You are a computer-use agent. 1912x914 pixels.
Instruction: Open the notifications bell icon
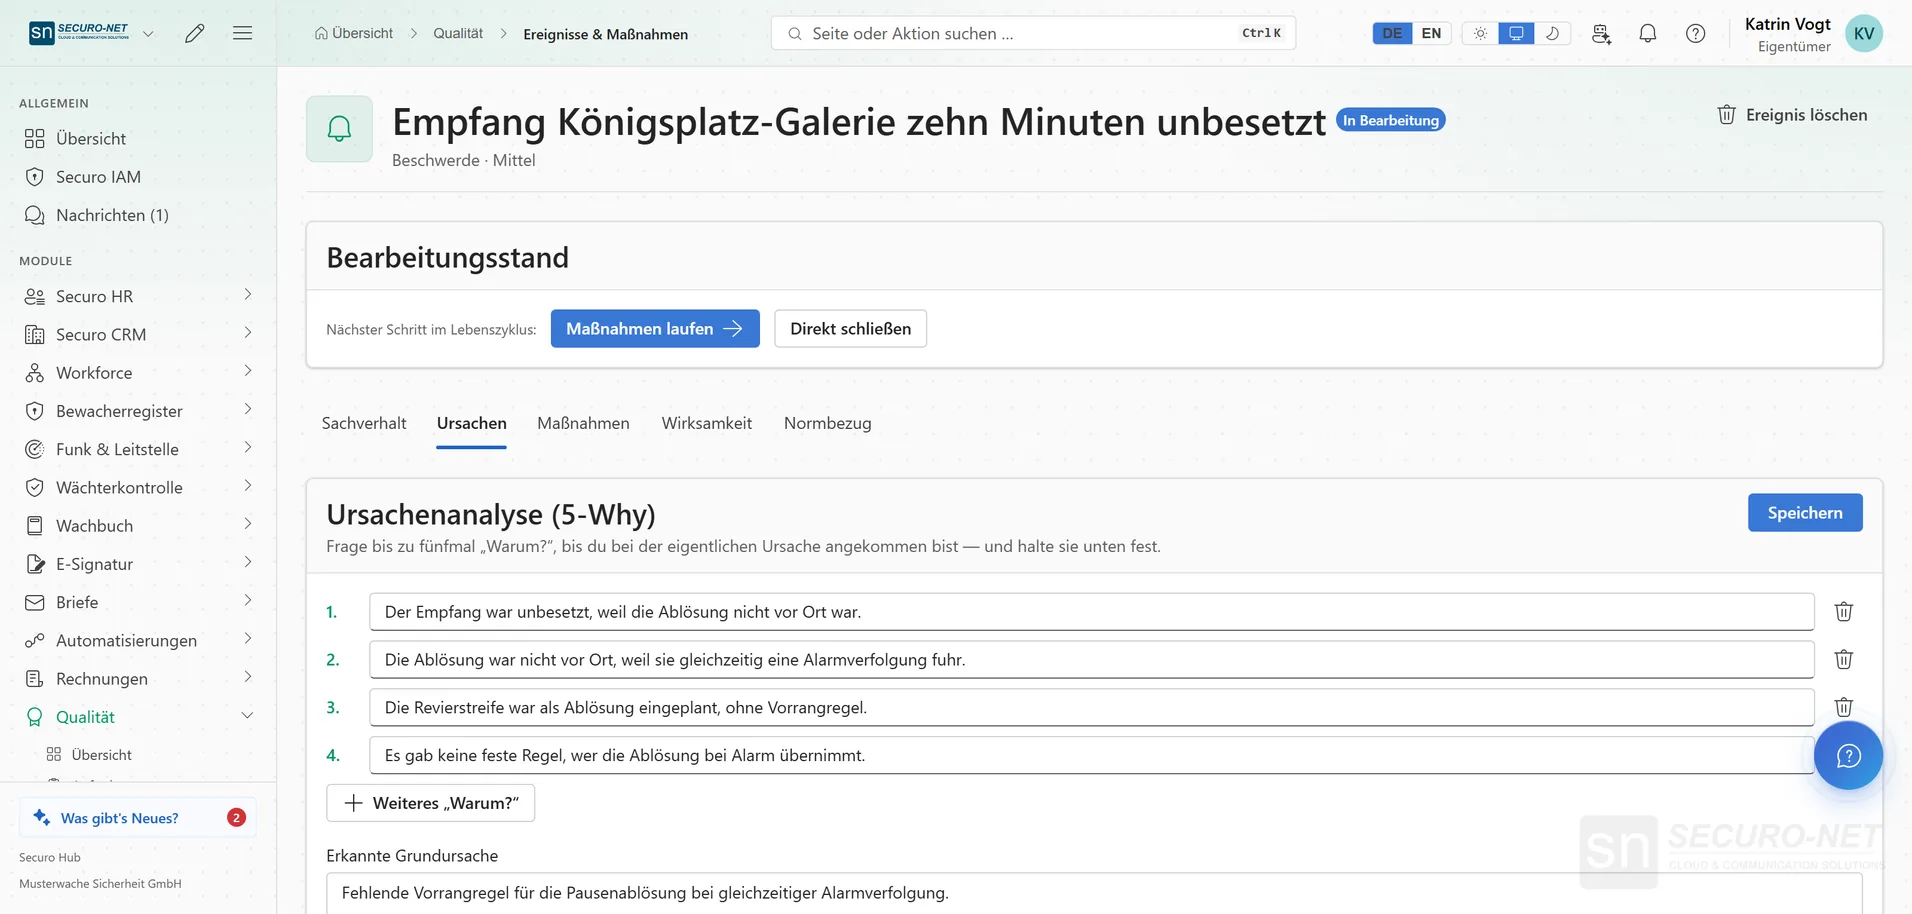tap(1648, 33)
